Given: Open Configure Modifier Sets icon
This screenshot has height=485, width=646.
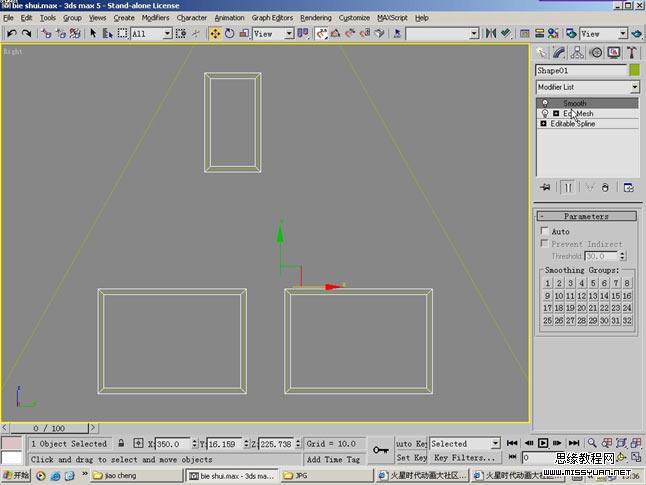Looking at the screenshot, I should click(x=629, y=187).
